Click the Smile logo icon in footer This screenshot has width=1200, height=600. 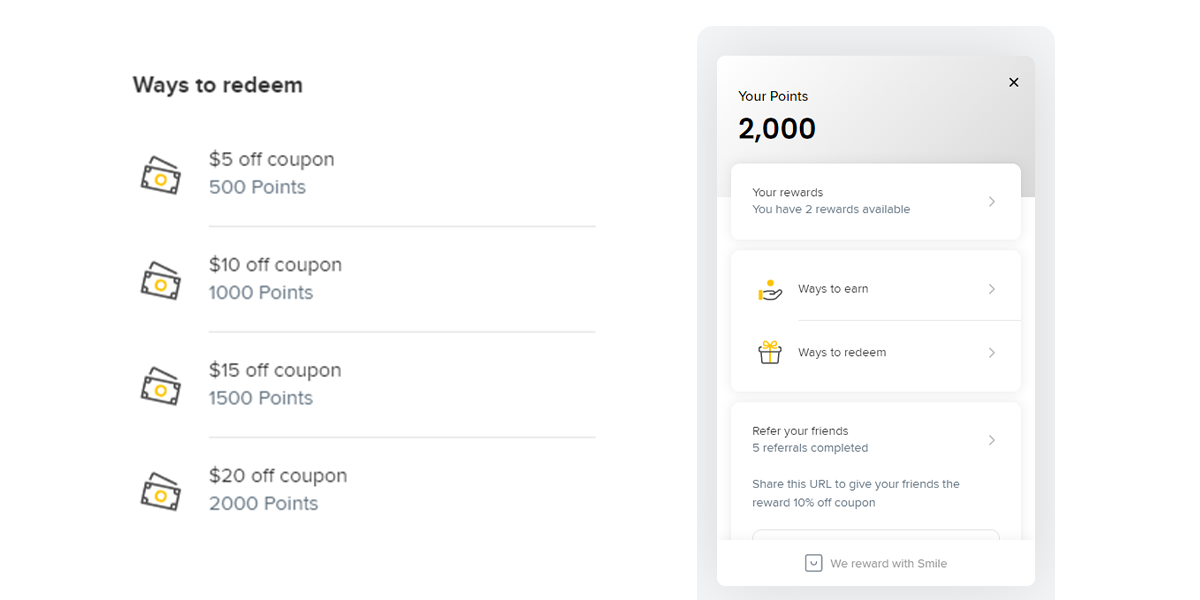[814, 563]
